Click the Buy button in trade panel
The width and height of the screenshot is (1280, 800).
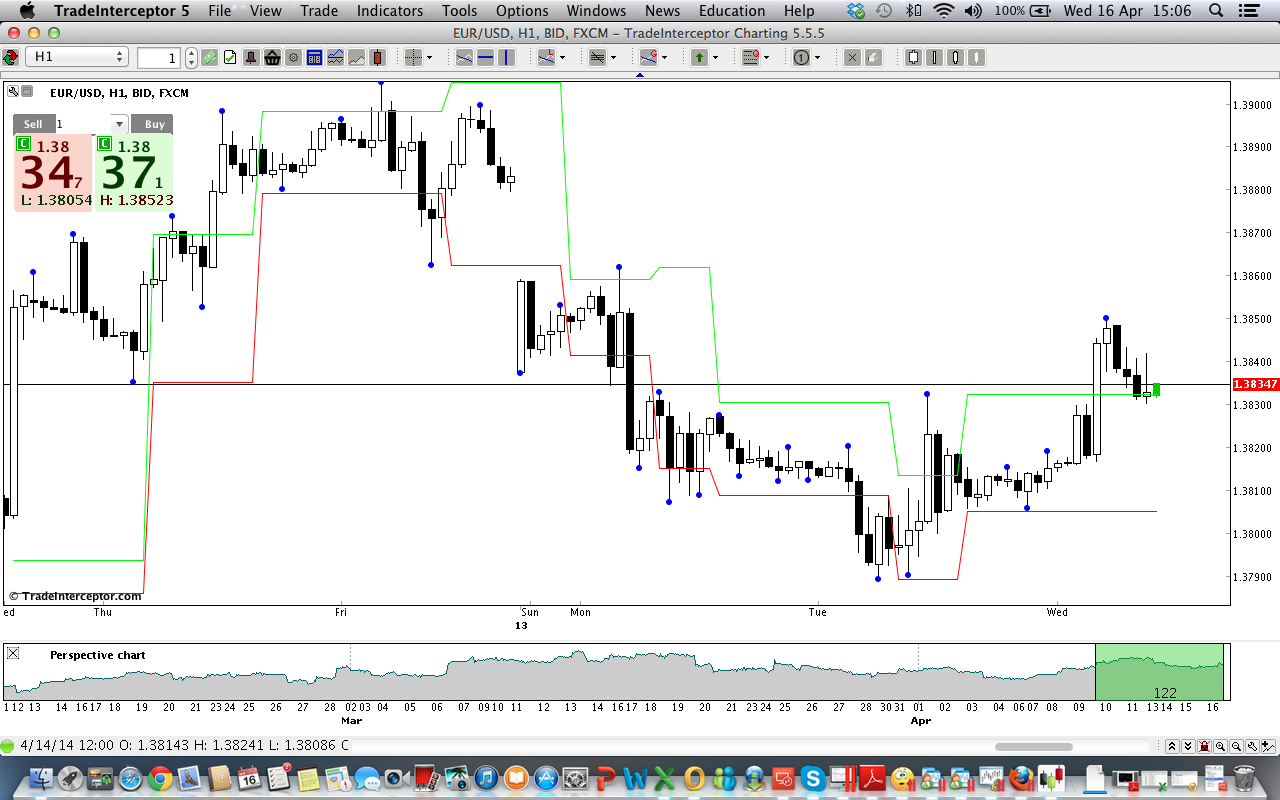pyautogui.click(x=154, y=124)
